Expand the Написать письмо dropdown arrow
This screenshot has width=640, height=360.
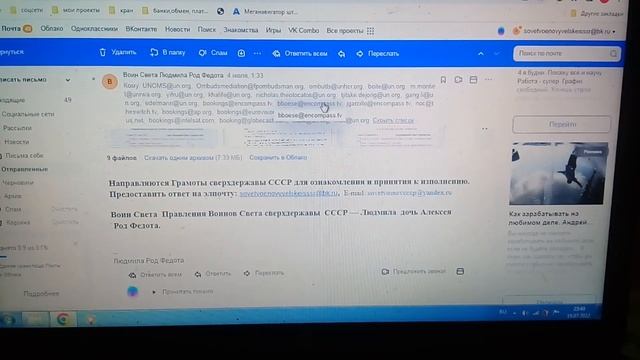point(68,80)
